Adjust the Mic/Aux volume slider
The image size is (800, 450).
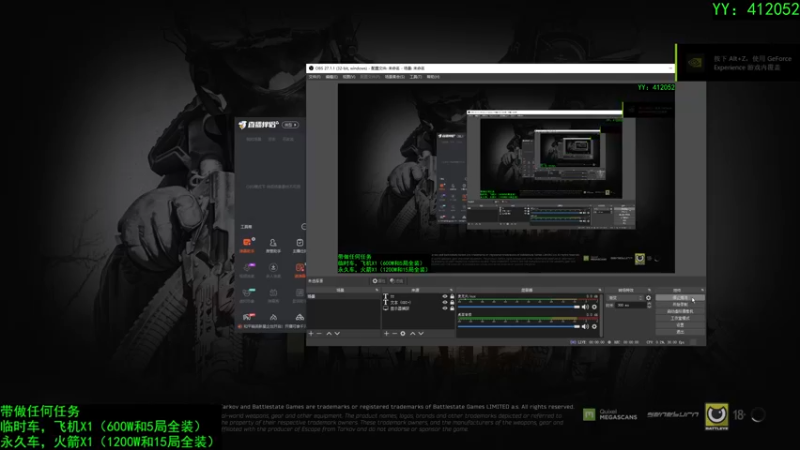[x=519, y=307]
